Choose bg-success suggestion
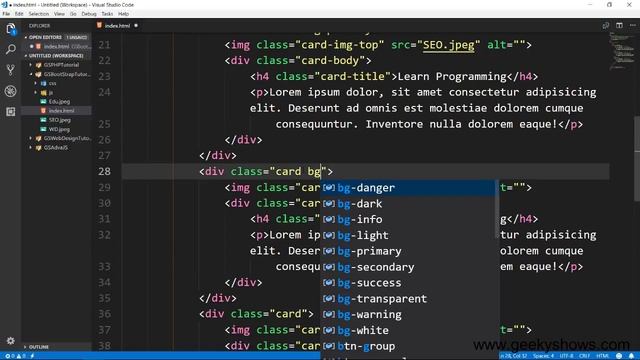This screenshot has width=640, height=360. pyautogui.click(x=408, y=283)
